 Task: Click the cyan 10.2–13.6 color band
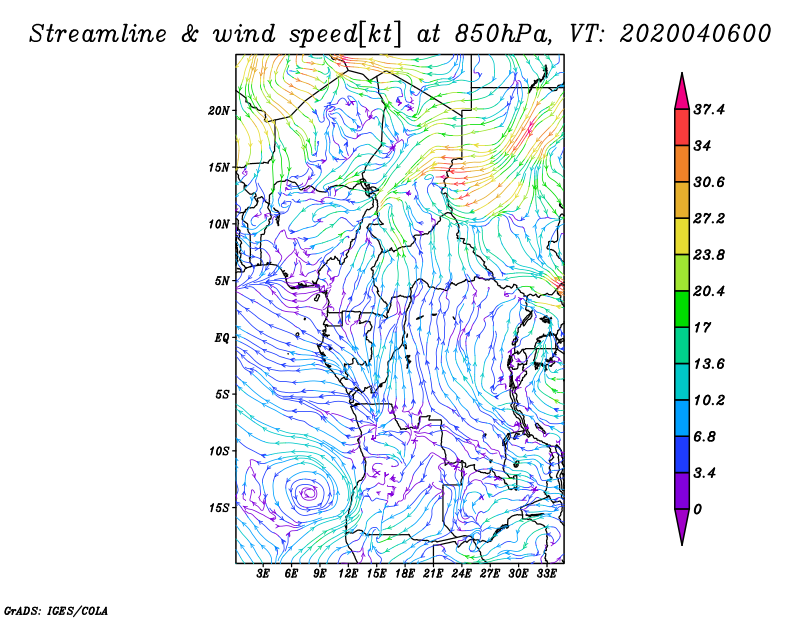pos(682,382)
